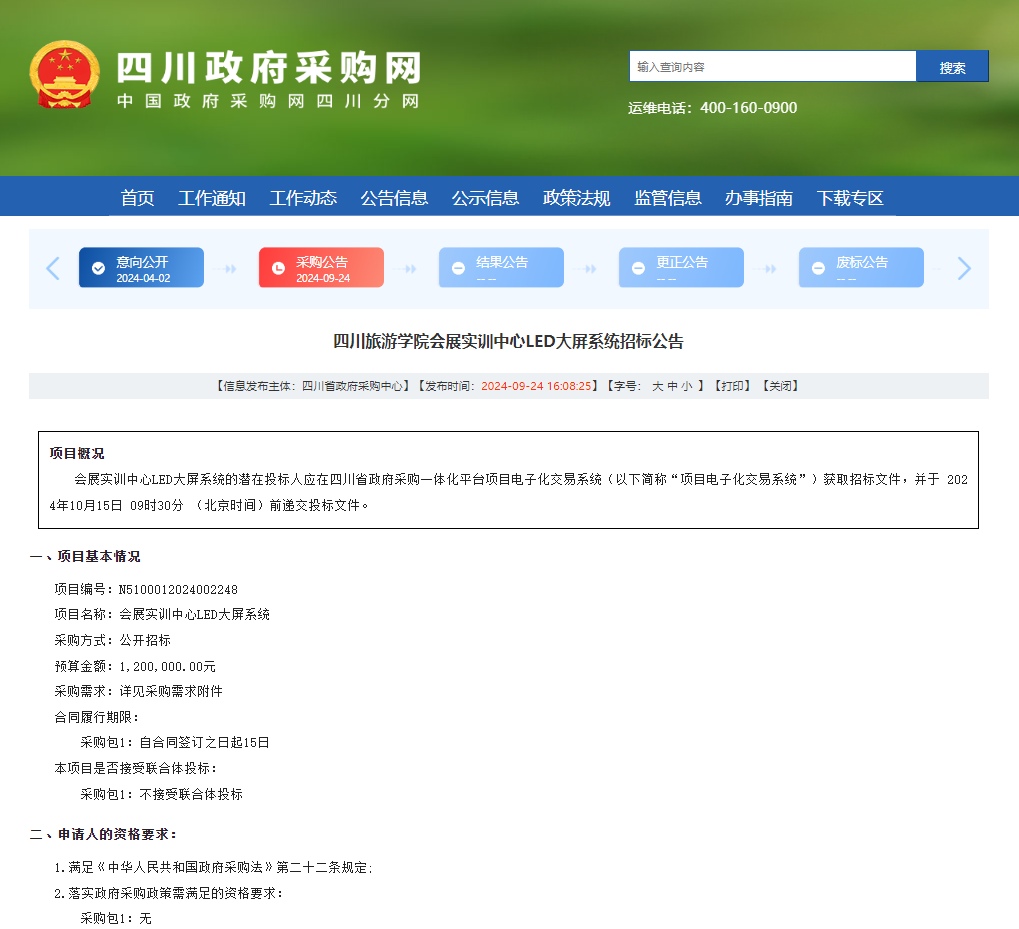
Task: Click the next arrow in timeline carousel
Action: point(964,268)
